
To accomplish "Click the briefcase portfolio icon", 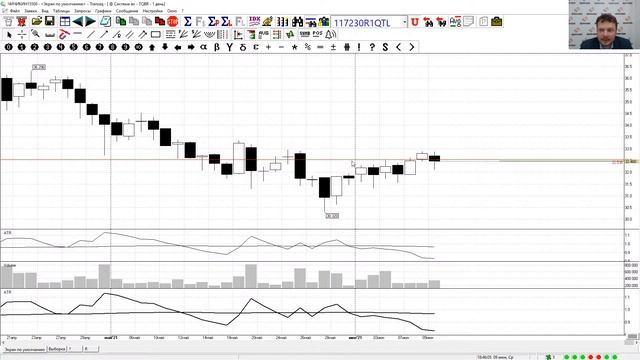I will point(497,22).
